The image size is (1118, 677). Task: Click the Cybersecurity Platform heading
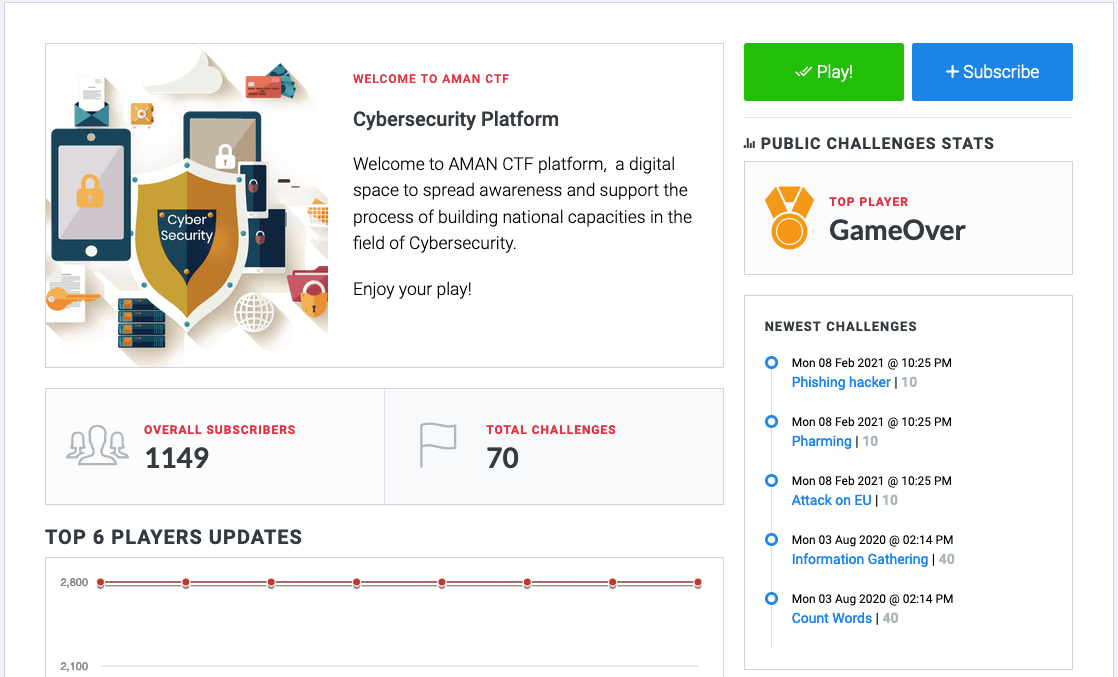pos(456,119)
